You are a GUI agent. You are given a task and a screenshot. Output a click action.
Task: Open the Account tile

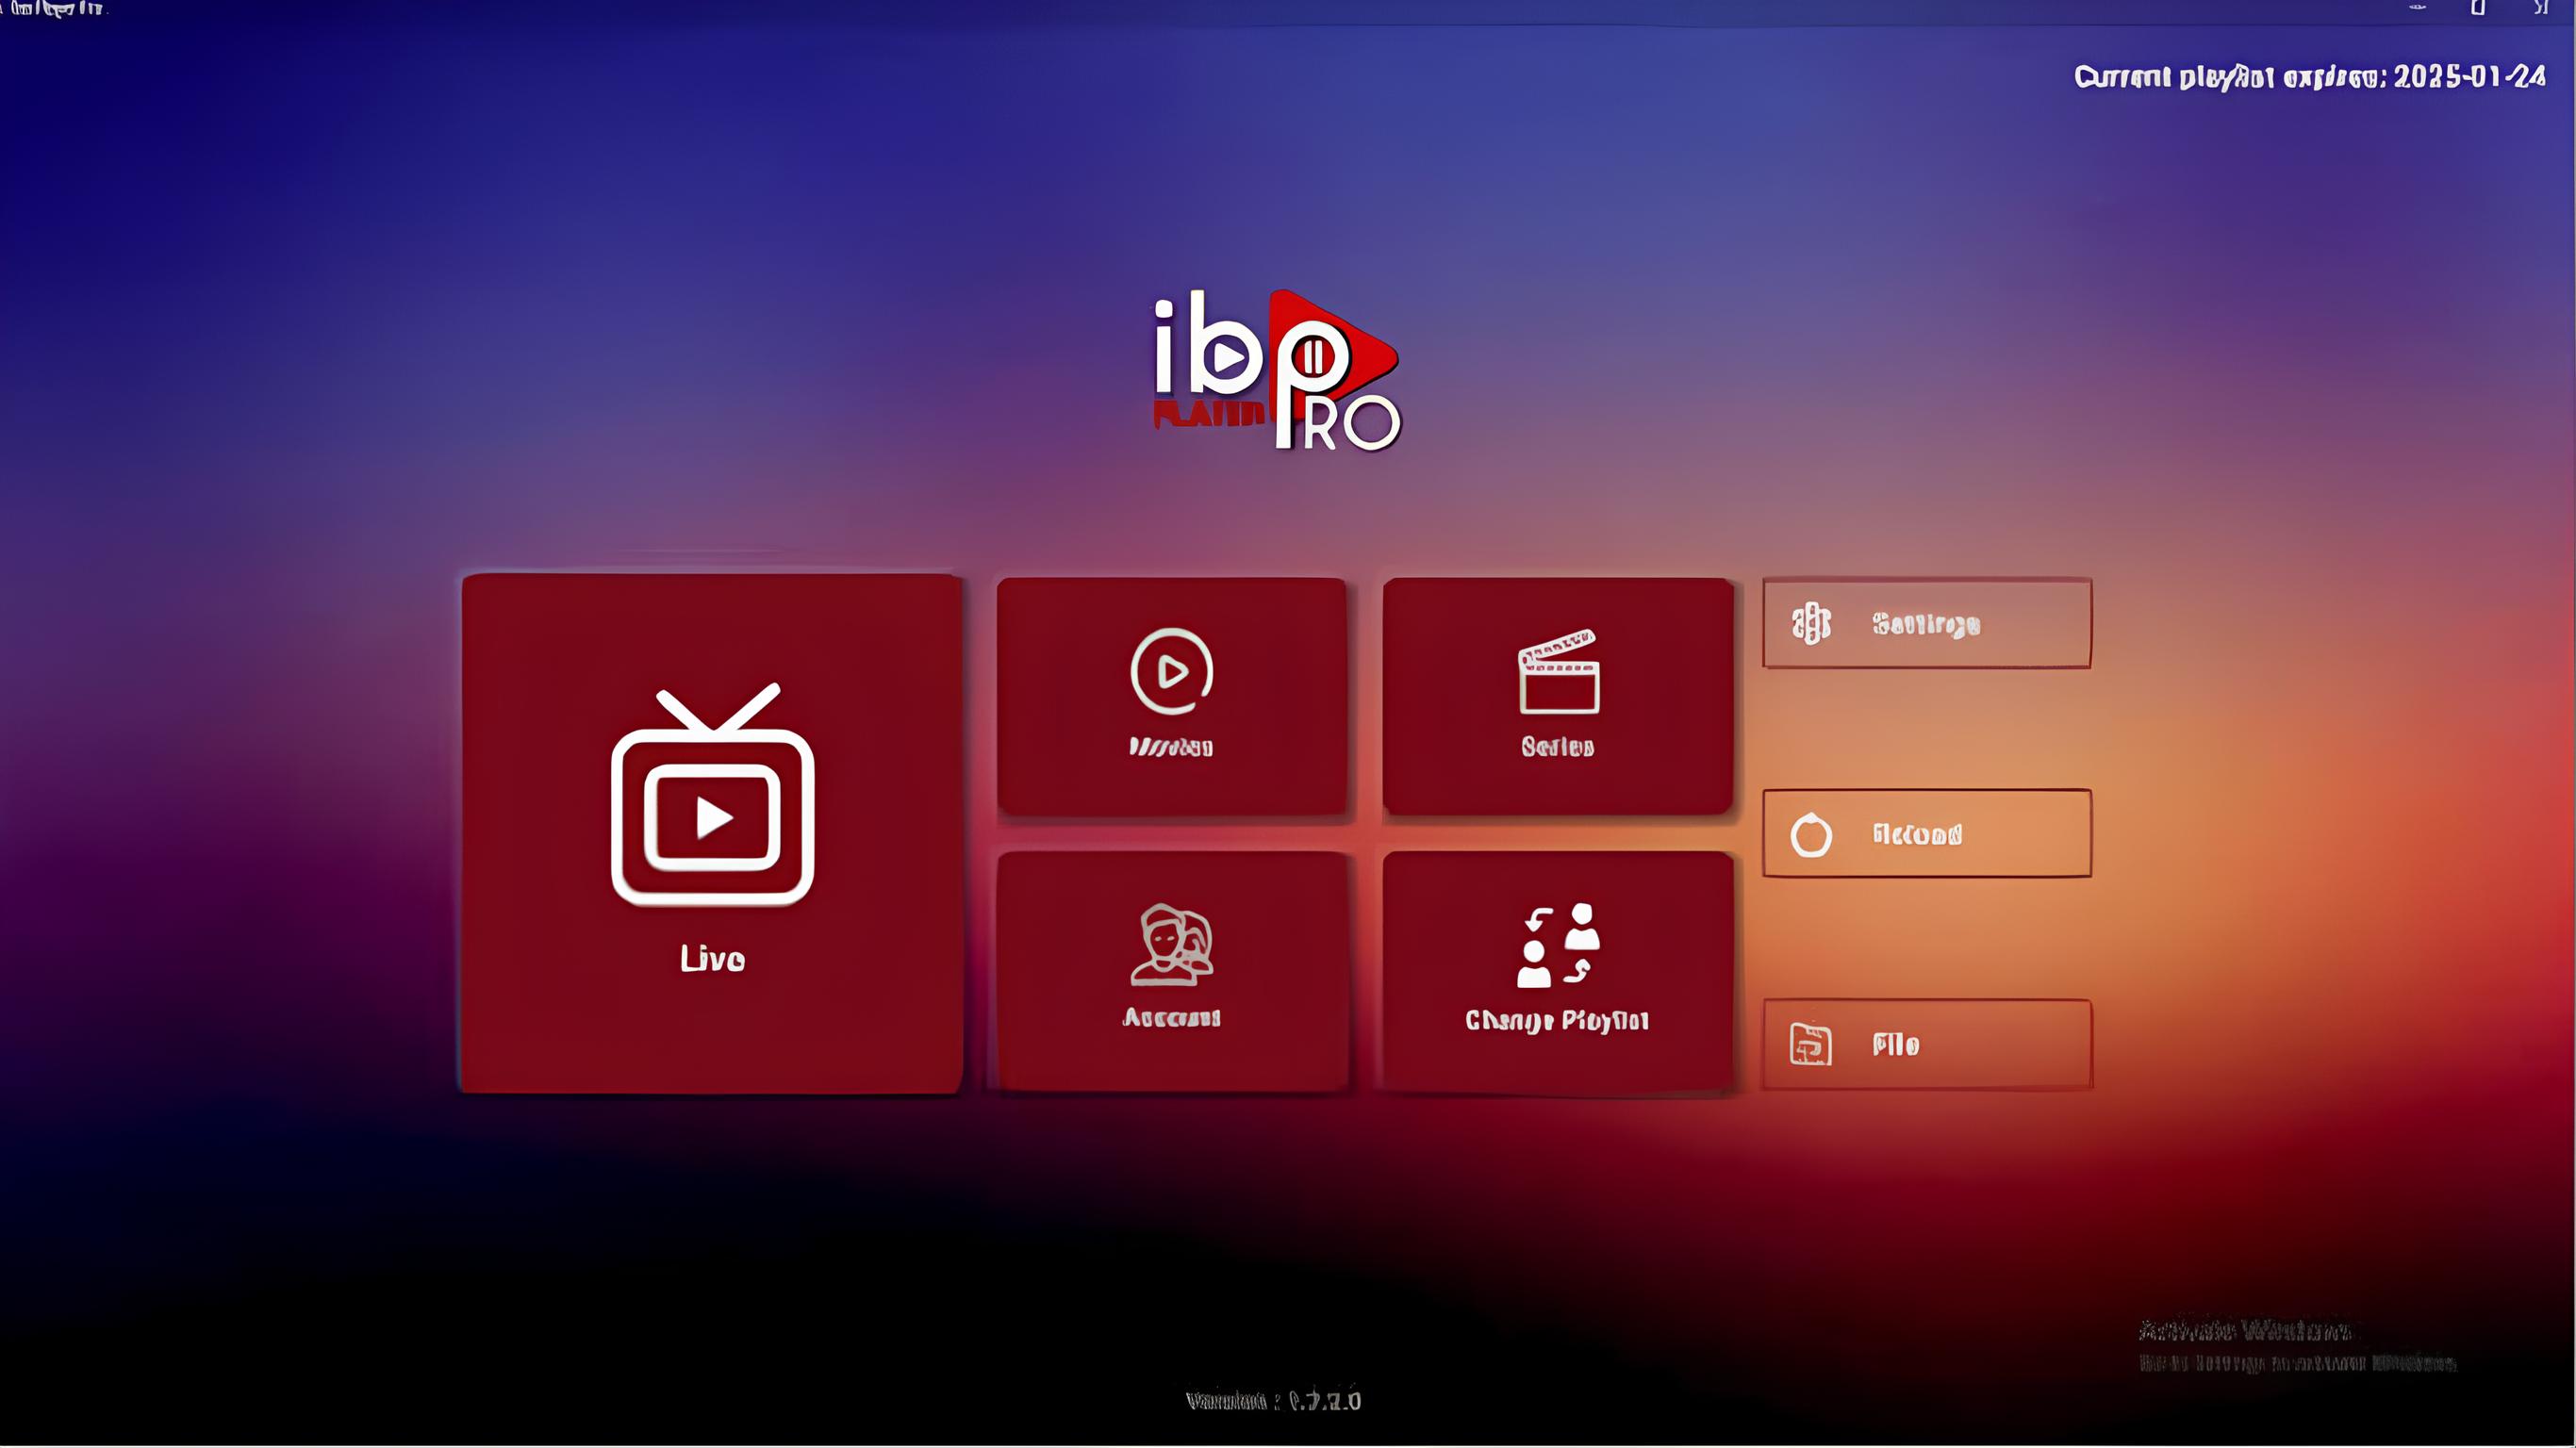coord(1172,970)
